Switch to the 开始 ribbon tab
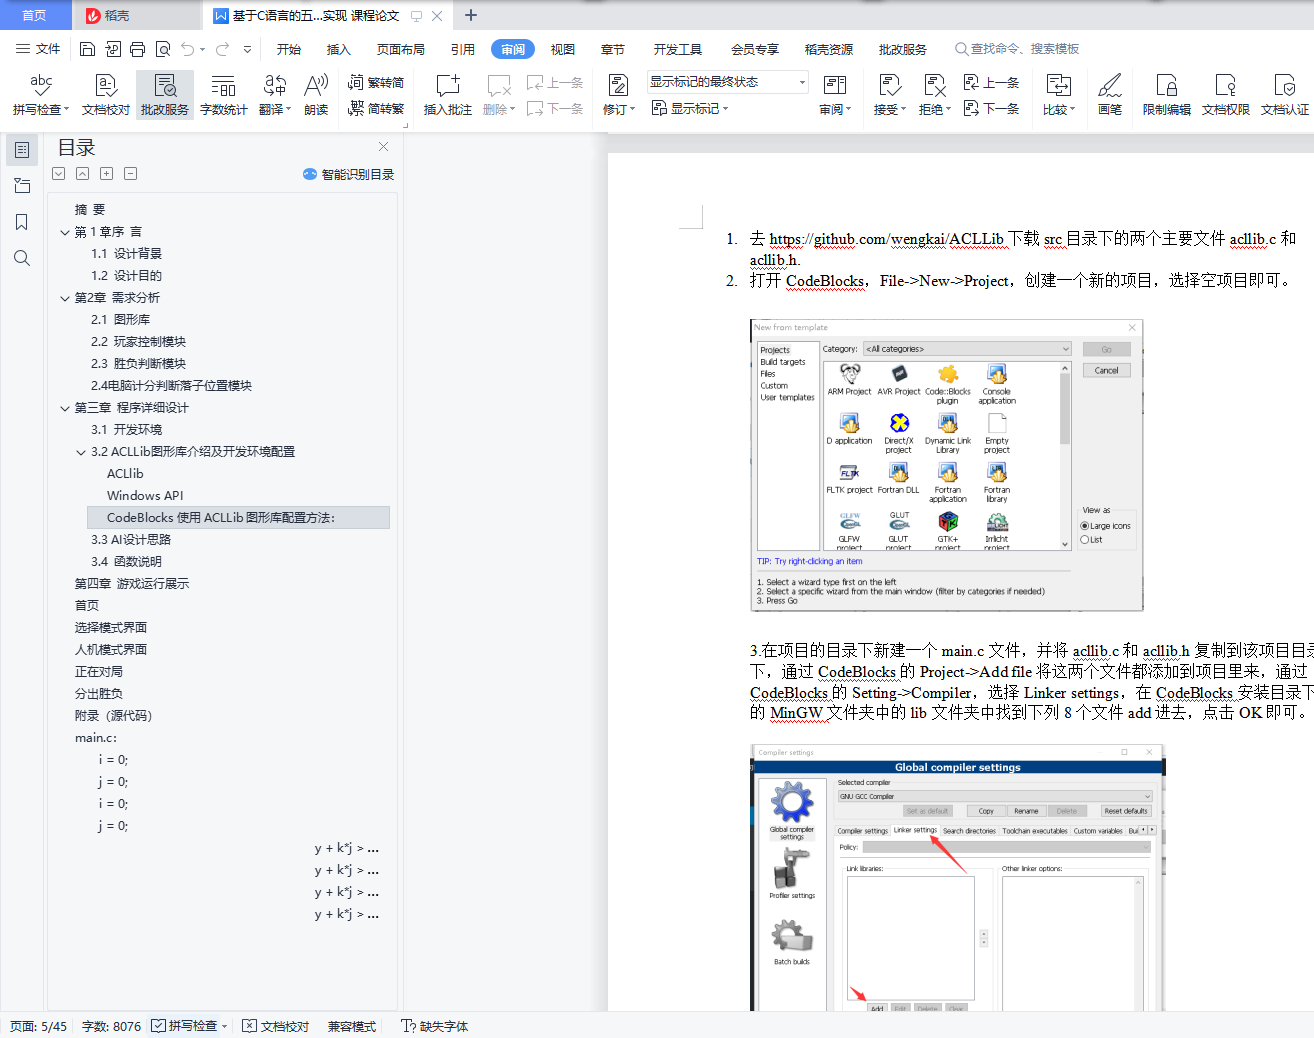The width and height of the screenshot is (1314, 1038). 289,49
